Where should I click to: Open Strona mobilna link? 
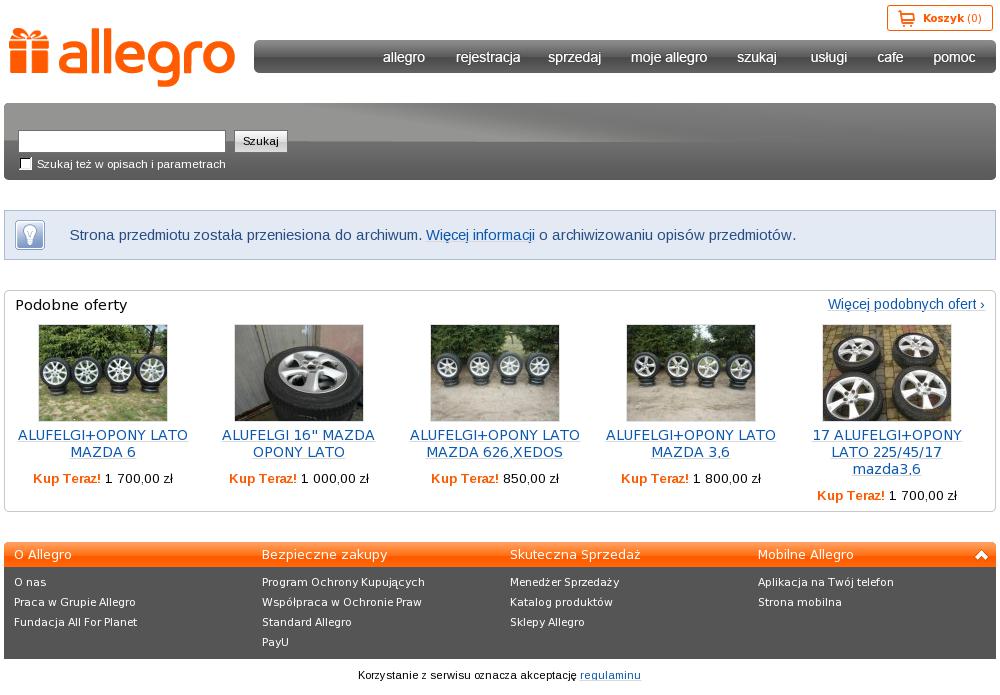coord(800,602)
